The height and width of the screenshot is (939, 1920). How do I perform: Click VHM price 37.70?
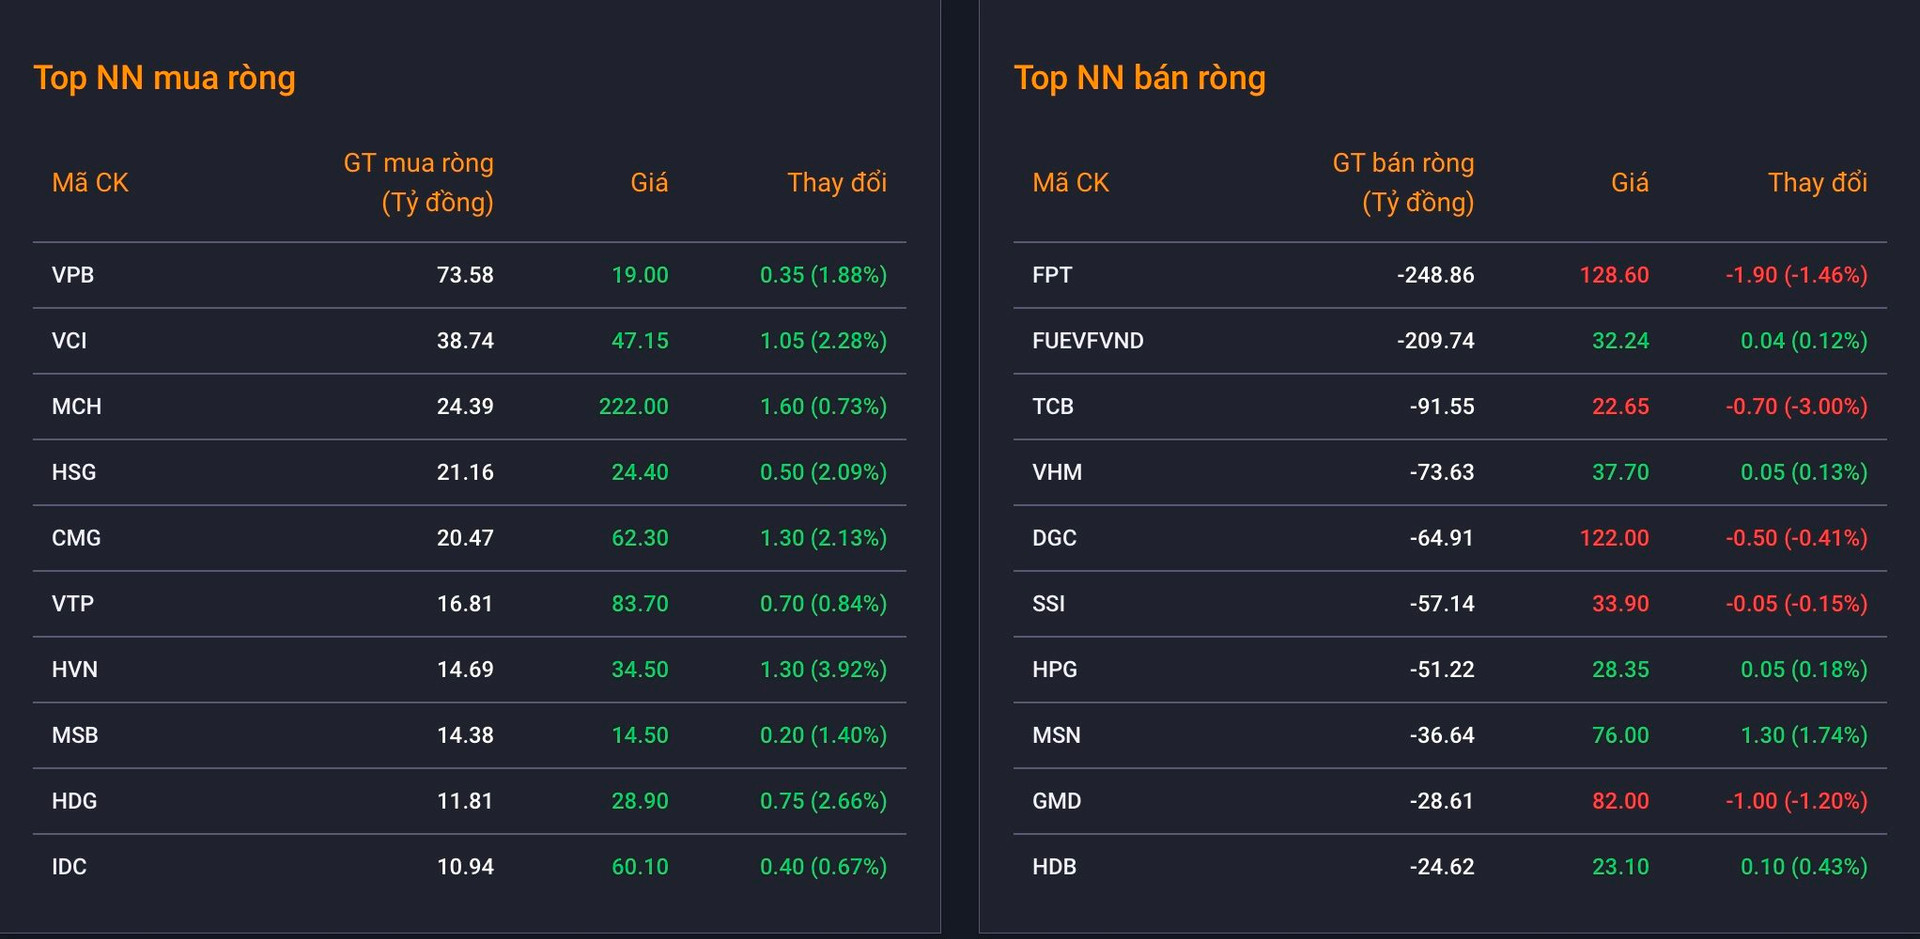point(1621,472)
